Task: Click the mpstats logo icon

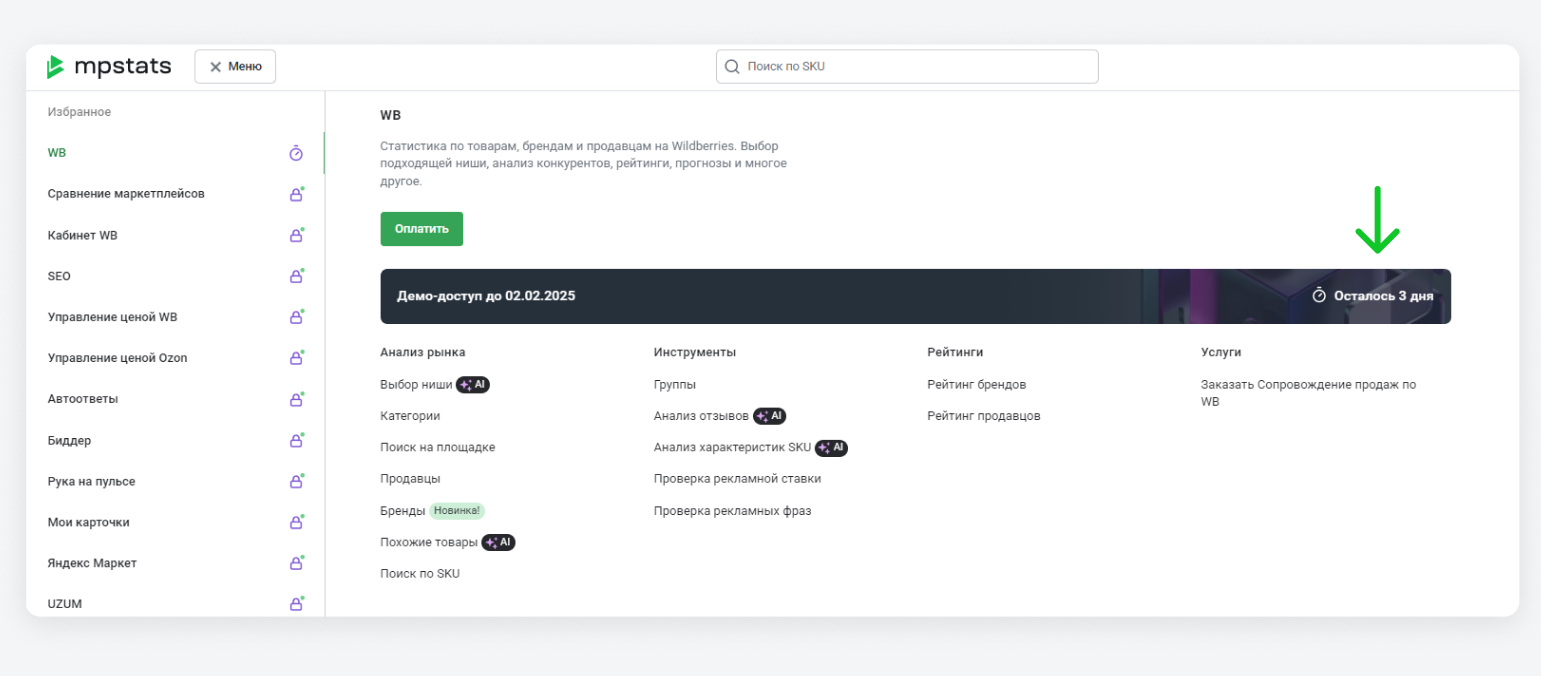Action: tap(56, 67)
